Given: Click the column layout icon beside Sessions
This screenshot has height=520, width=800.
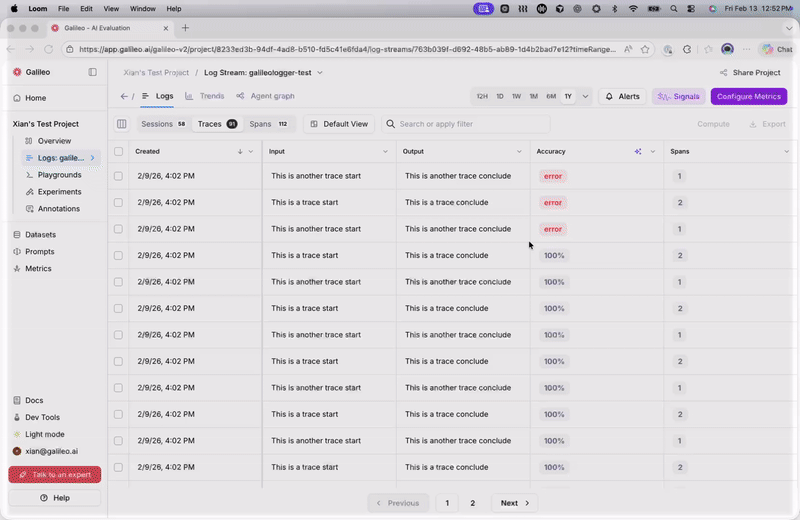Looking at the screenshot, I should [122, 124].
